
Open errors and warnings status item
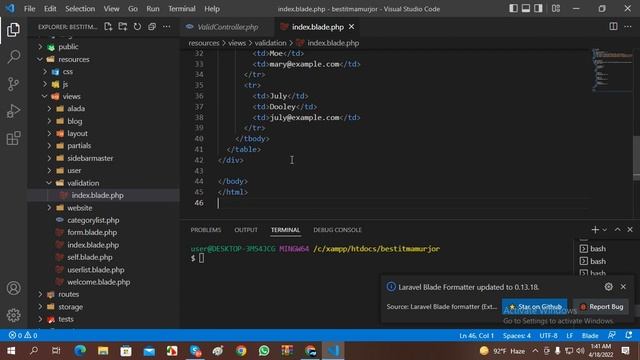click(23, 336)
